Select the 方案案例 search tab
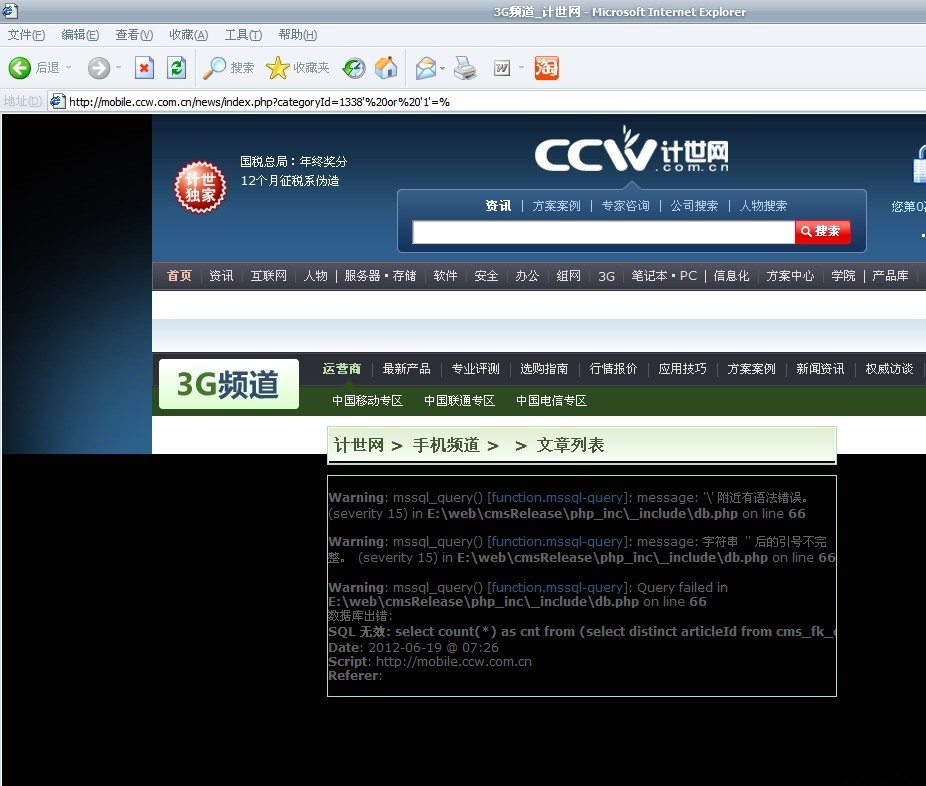Image resolution: width=926 pixels, height=786 pixels. [x=556, y=206]
